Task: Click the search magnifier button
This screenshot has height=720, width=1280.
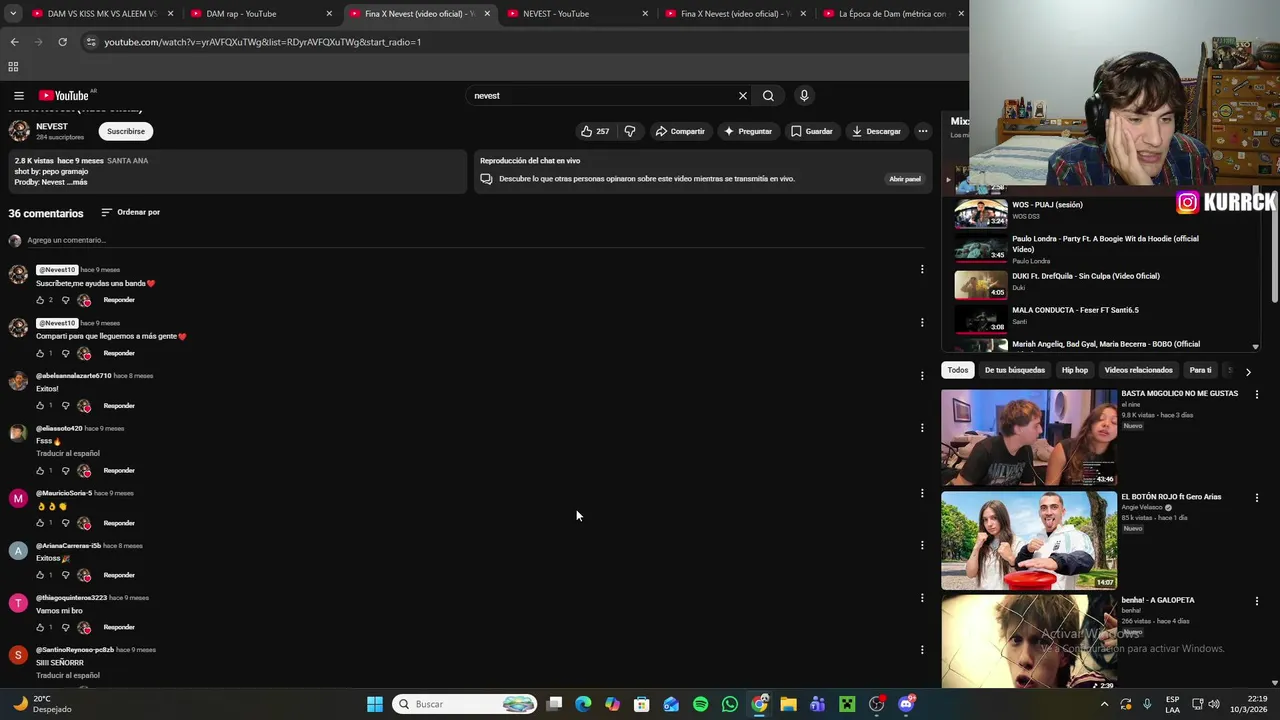Action: (768, 96)
